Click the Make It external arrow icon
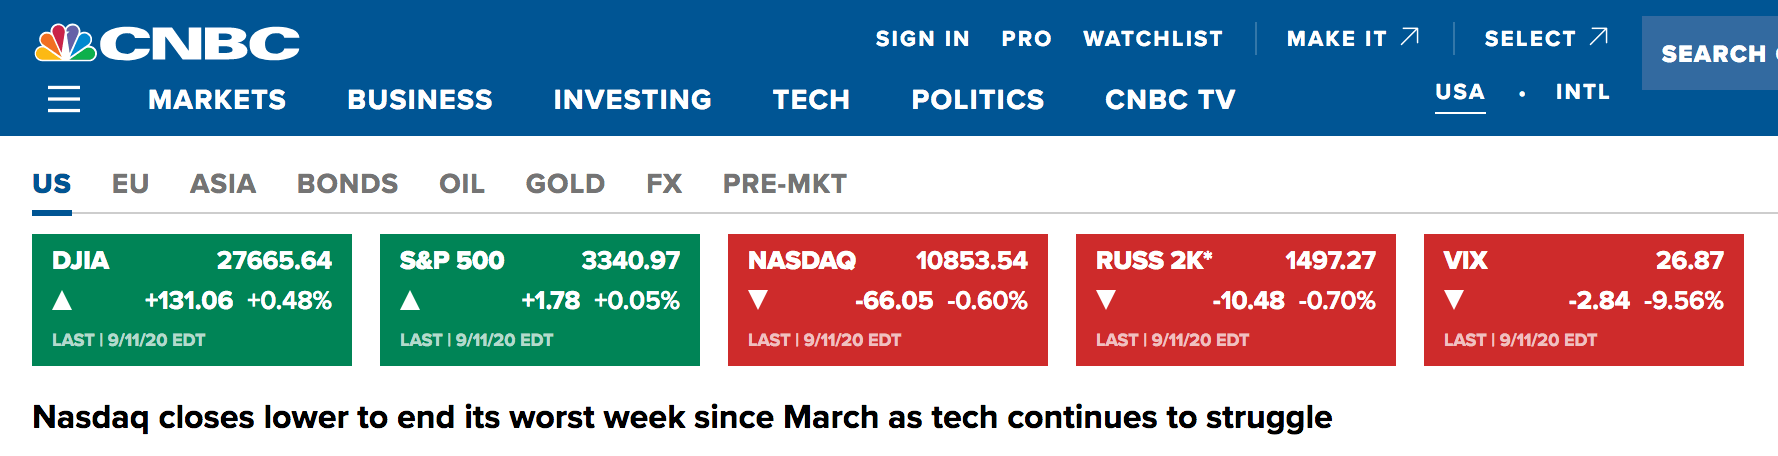The image size is (1778, 456). click(1410, 37)
